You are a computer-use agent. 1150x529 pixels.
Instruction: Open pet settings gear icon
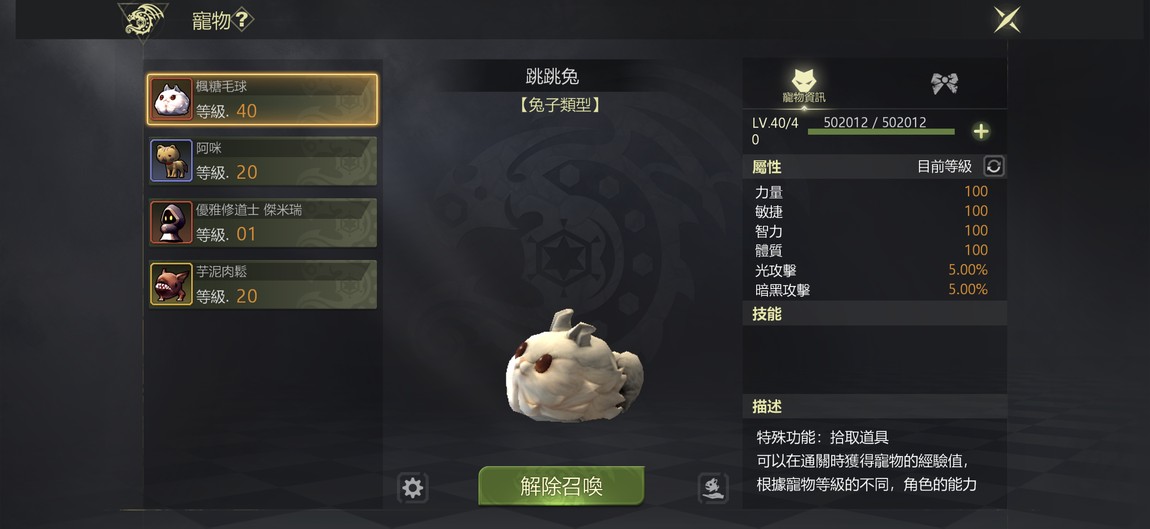click(x=413, y=488)
